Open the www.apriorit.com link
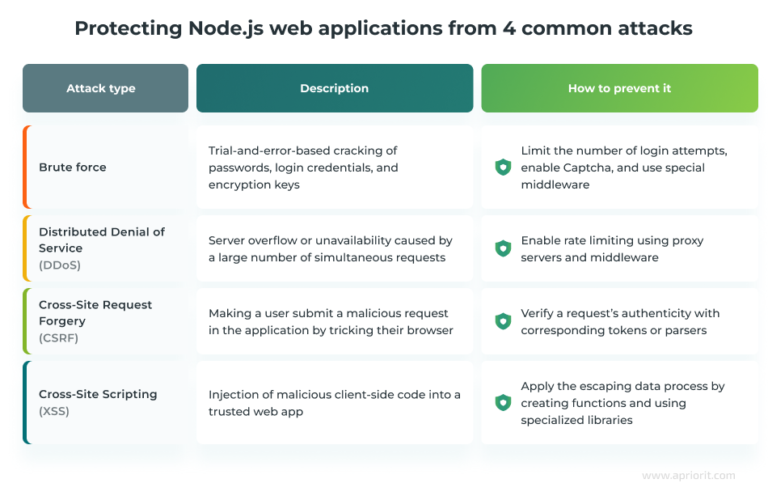Image resolution: width=768 pixels, height=496 pixels. coord(690,476)
